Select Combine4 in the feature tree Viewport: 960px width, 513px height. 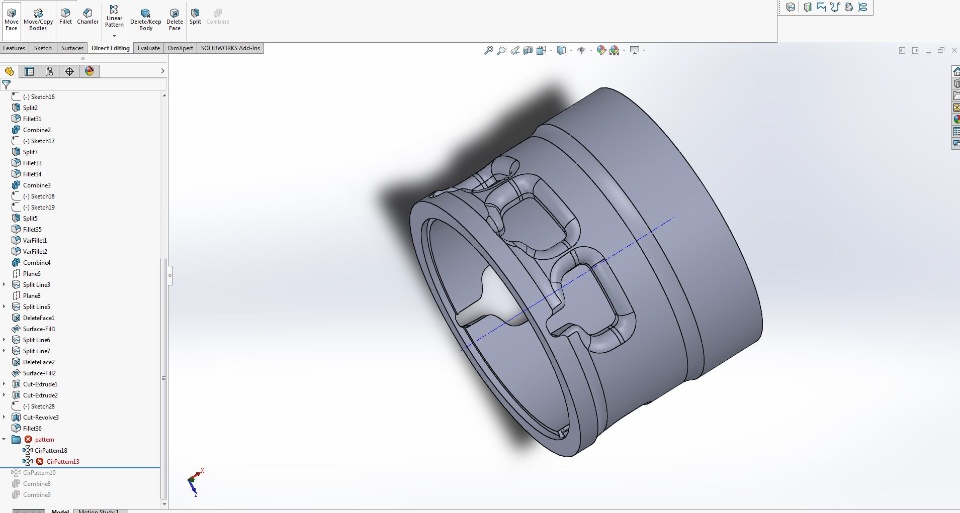tap(36, 263)
